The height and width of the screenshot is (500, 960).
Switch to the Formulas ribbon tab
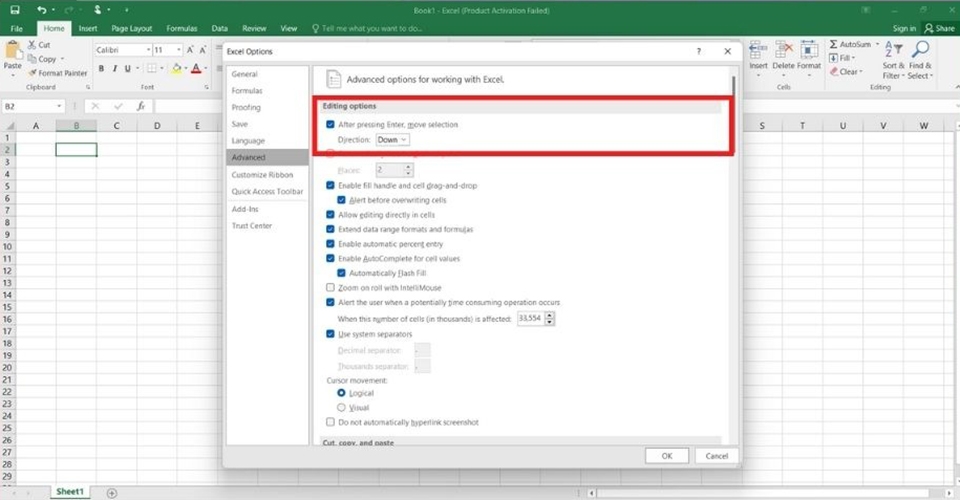pyautogui.click(x=182, y=28)
